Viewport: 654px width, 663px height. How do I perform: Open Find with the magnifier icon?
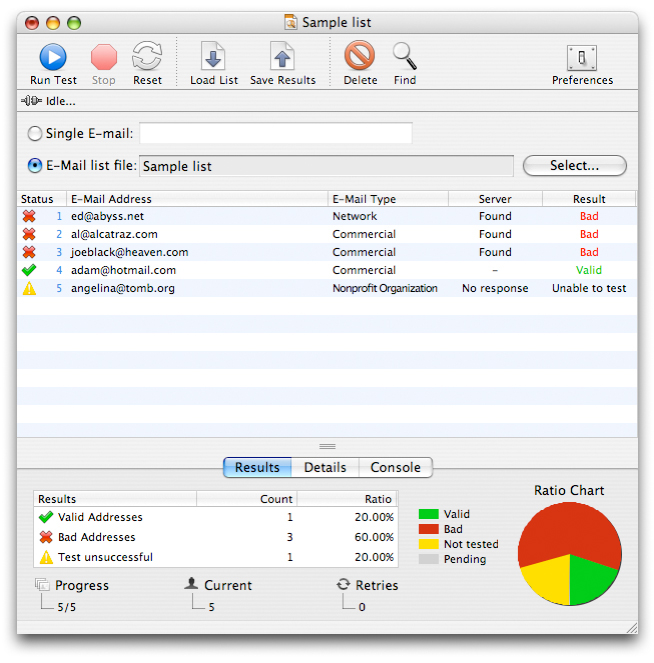(x=405, y=57)
